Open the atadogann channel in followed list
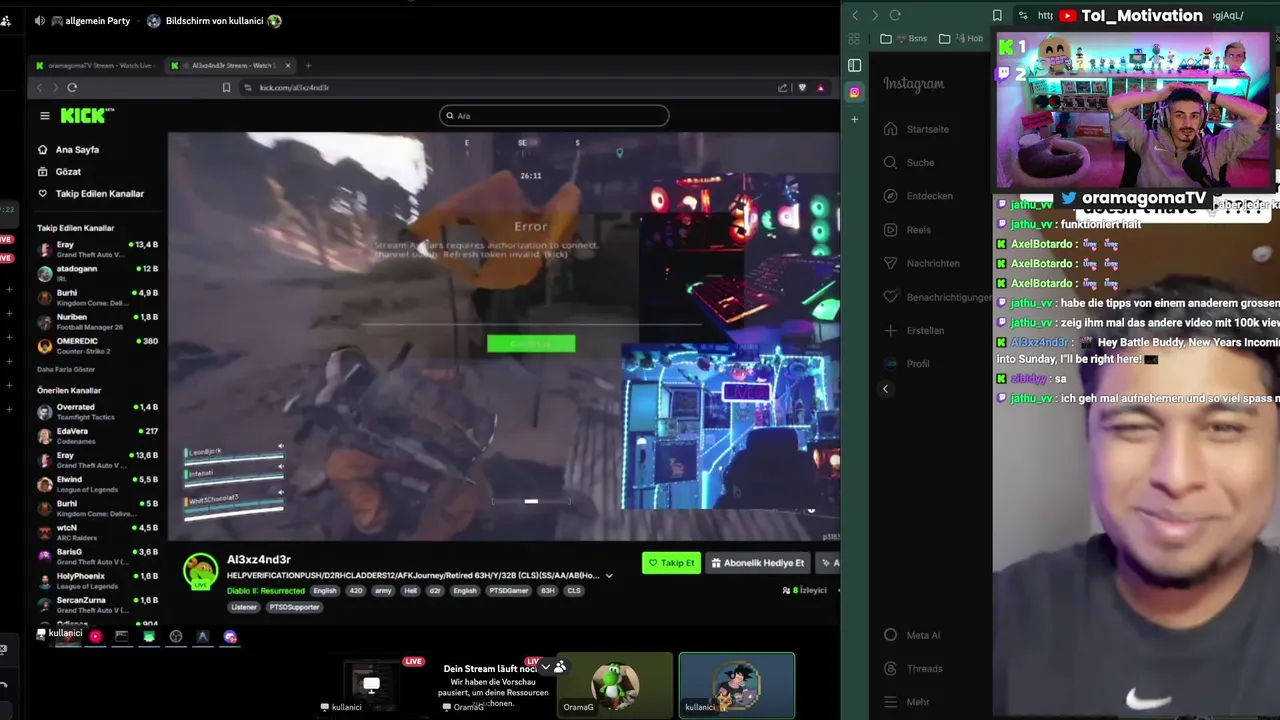The image size is (1280, 720). coord(97,273)
